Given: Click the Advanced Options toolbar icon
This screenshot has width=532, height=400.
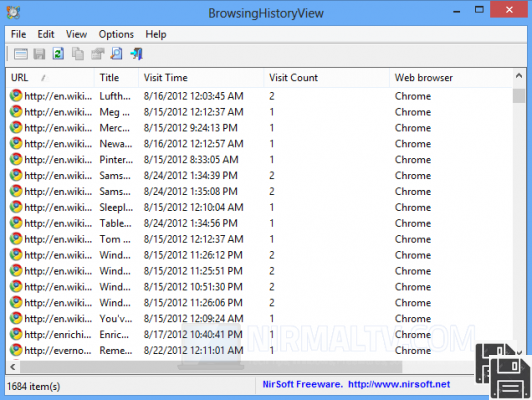Looking at the screenshot, I should point(21,54).
